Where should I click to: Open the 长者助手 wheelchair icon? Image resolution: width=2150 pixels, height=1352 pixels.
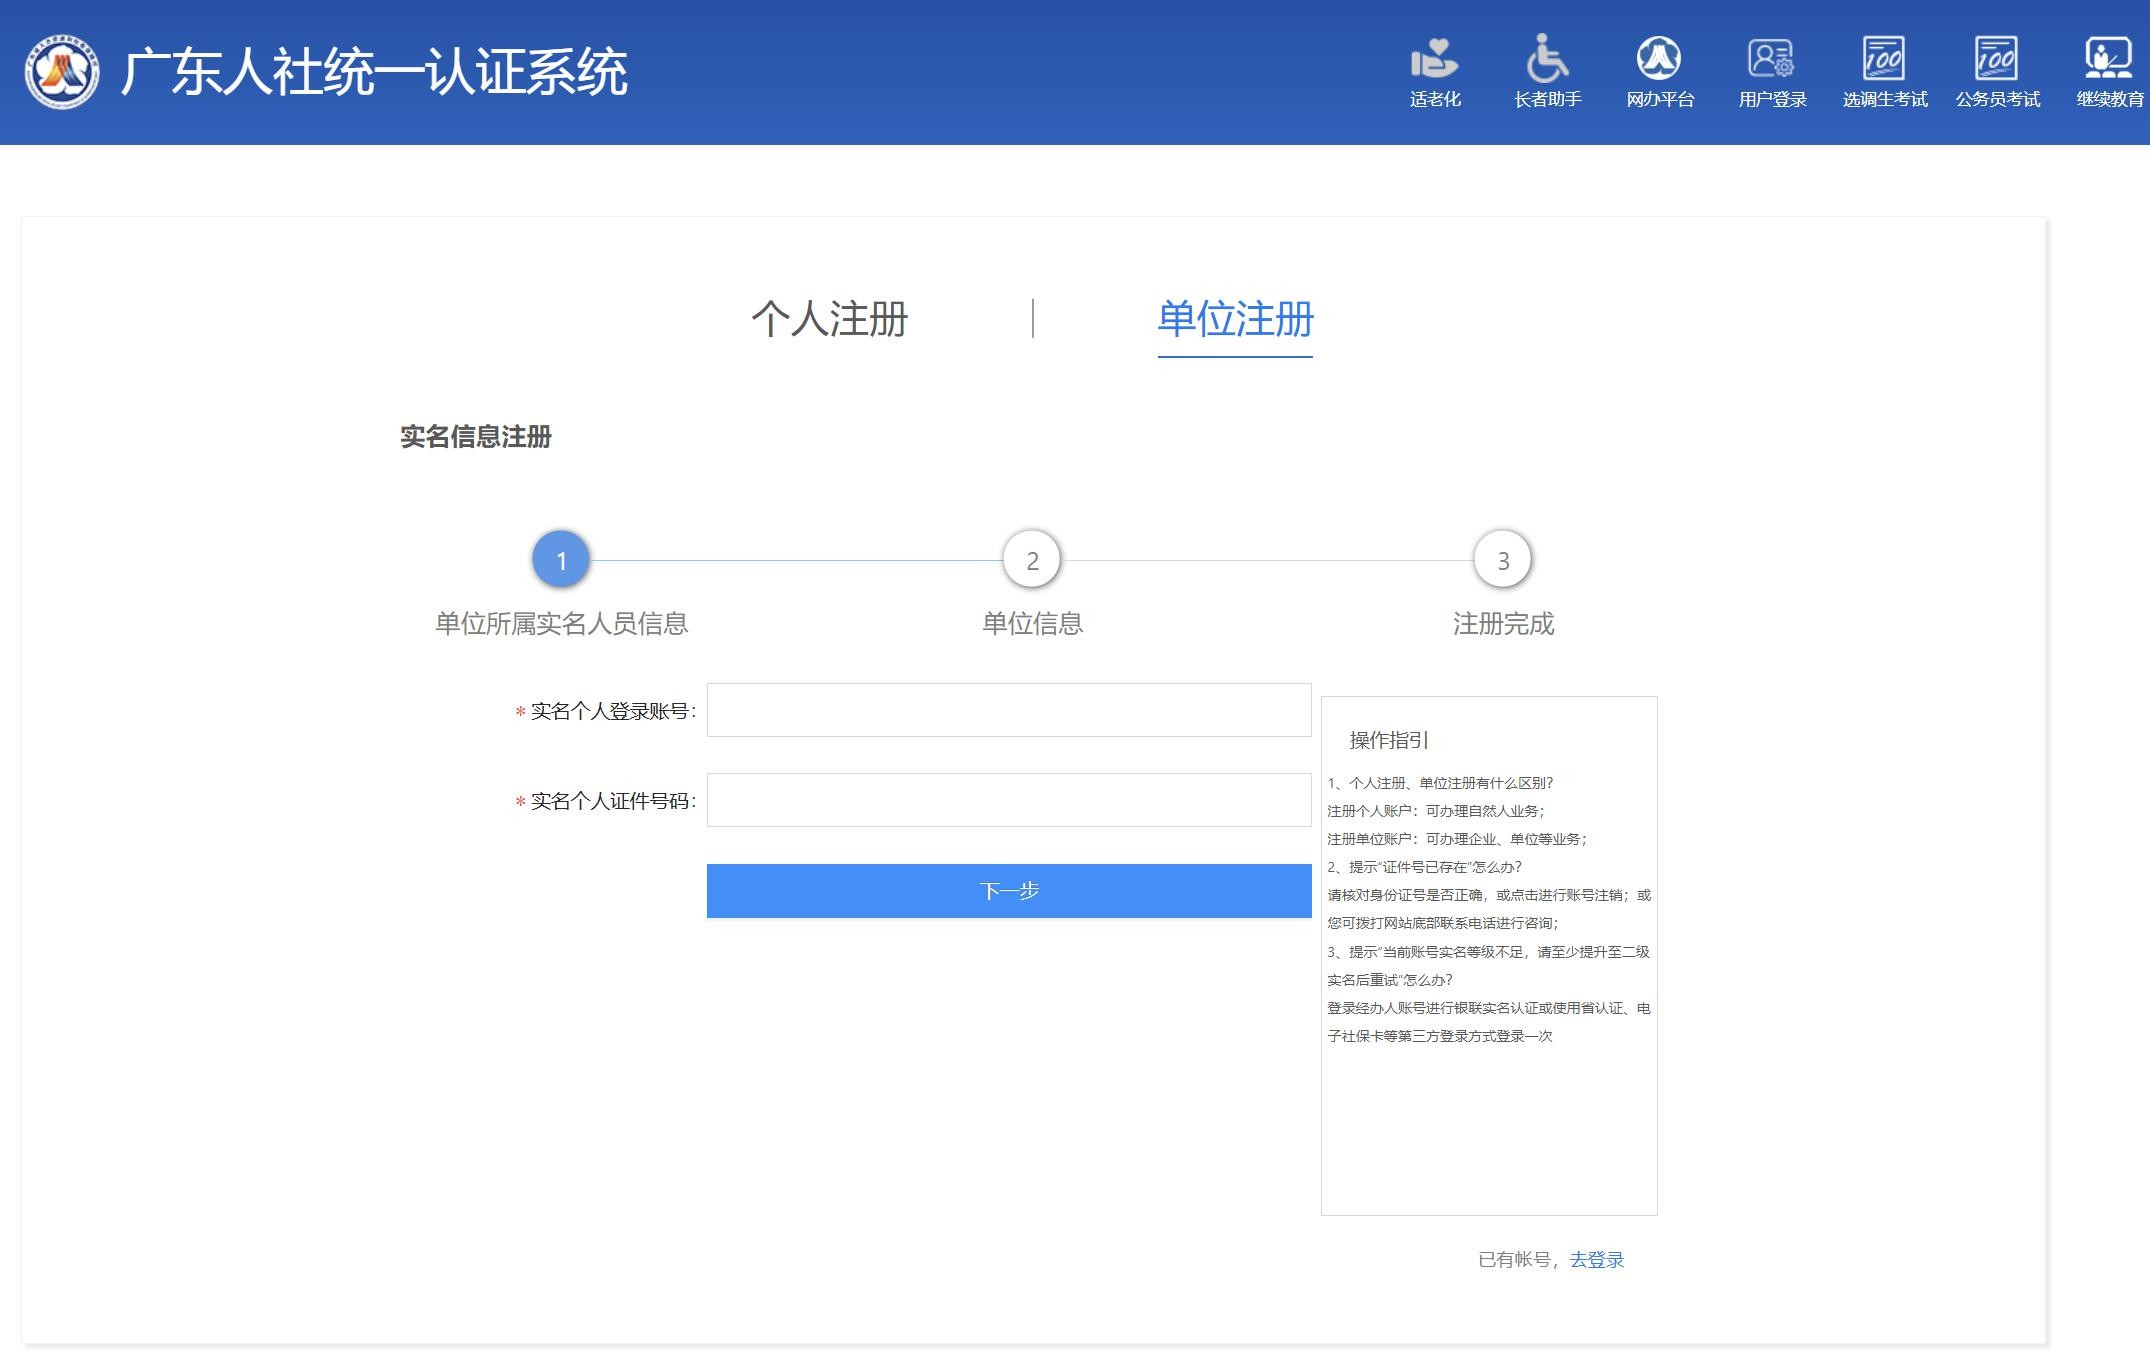tap(1547, 59)
